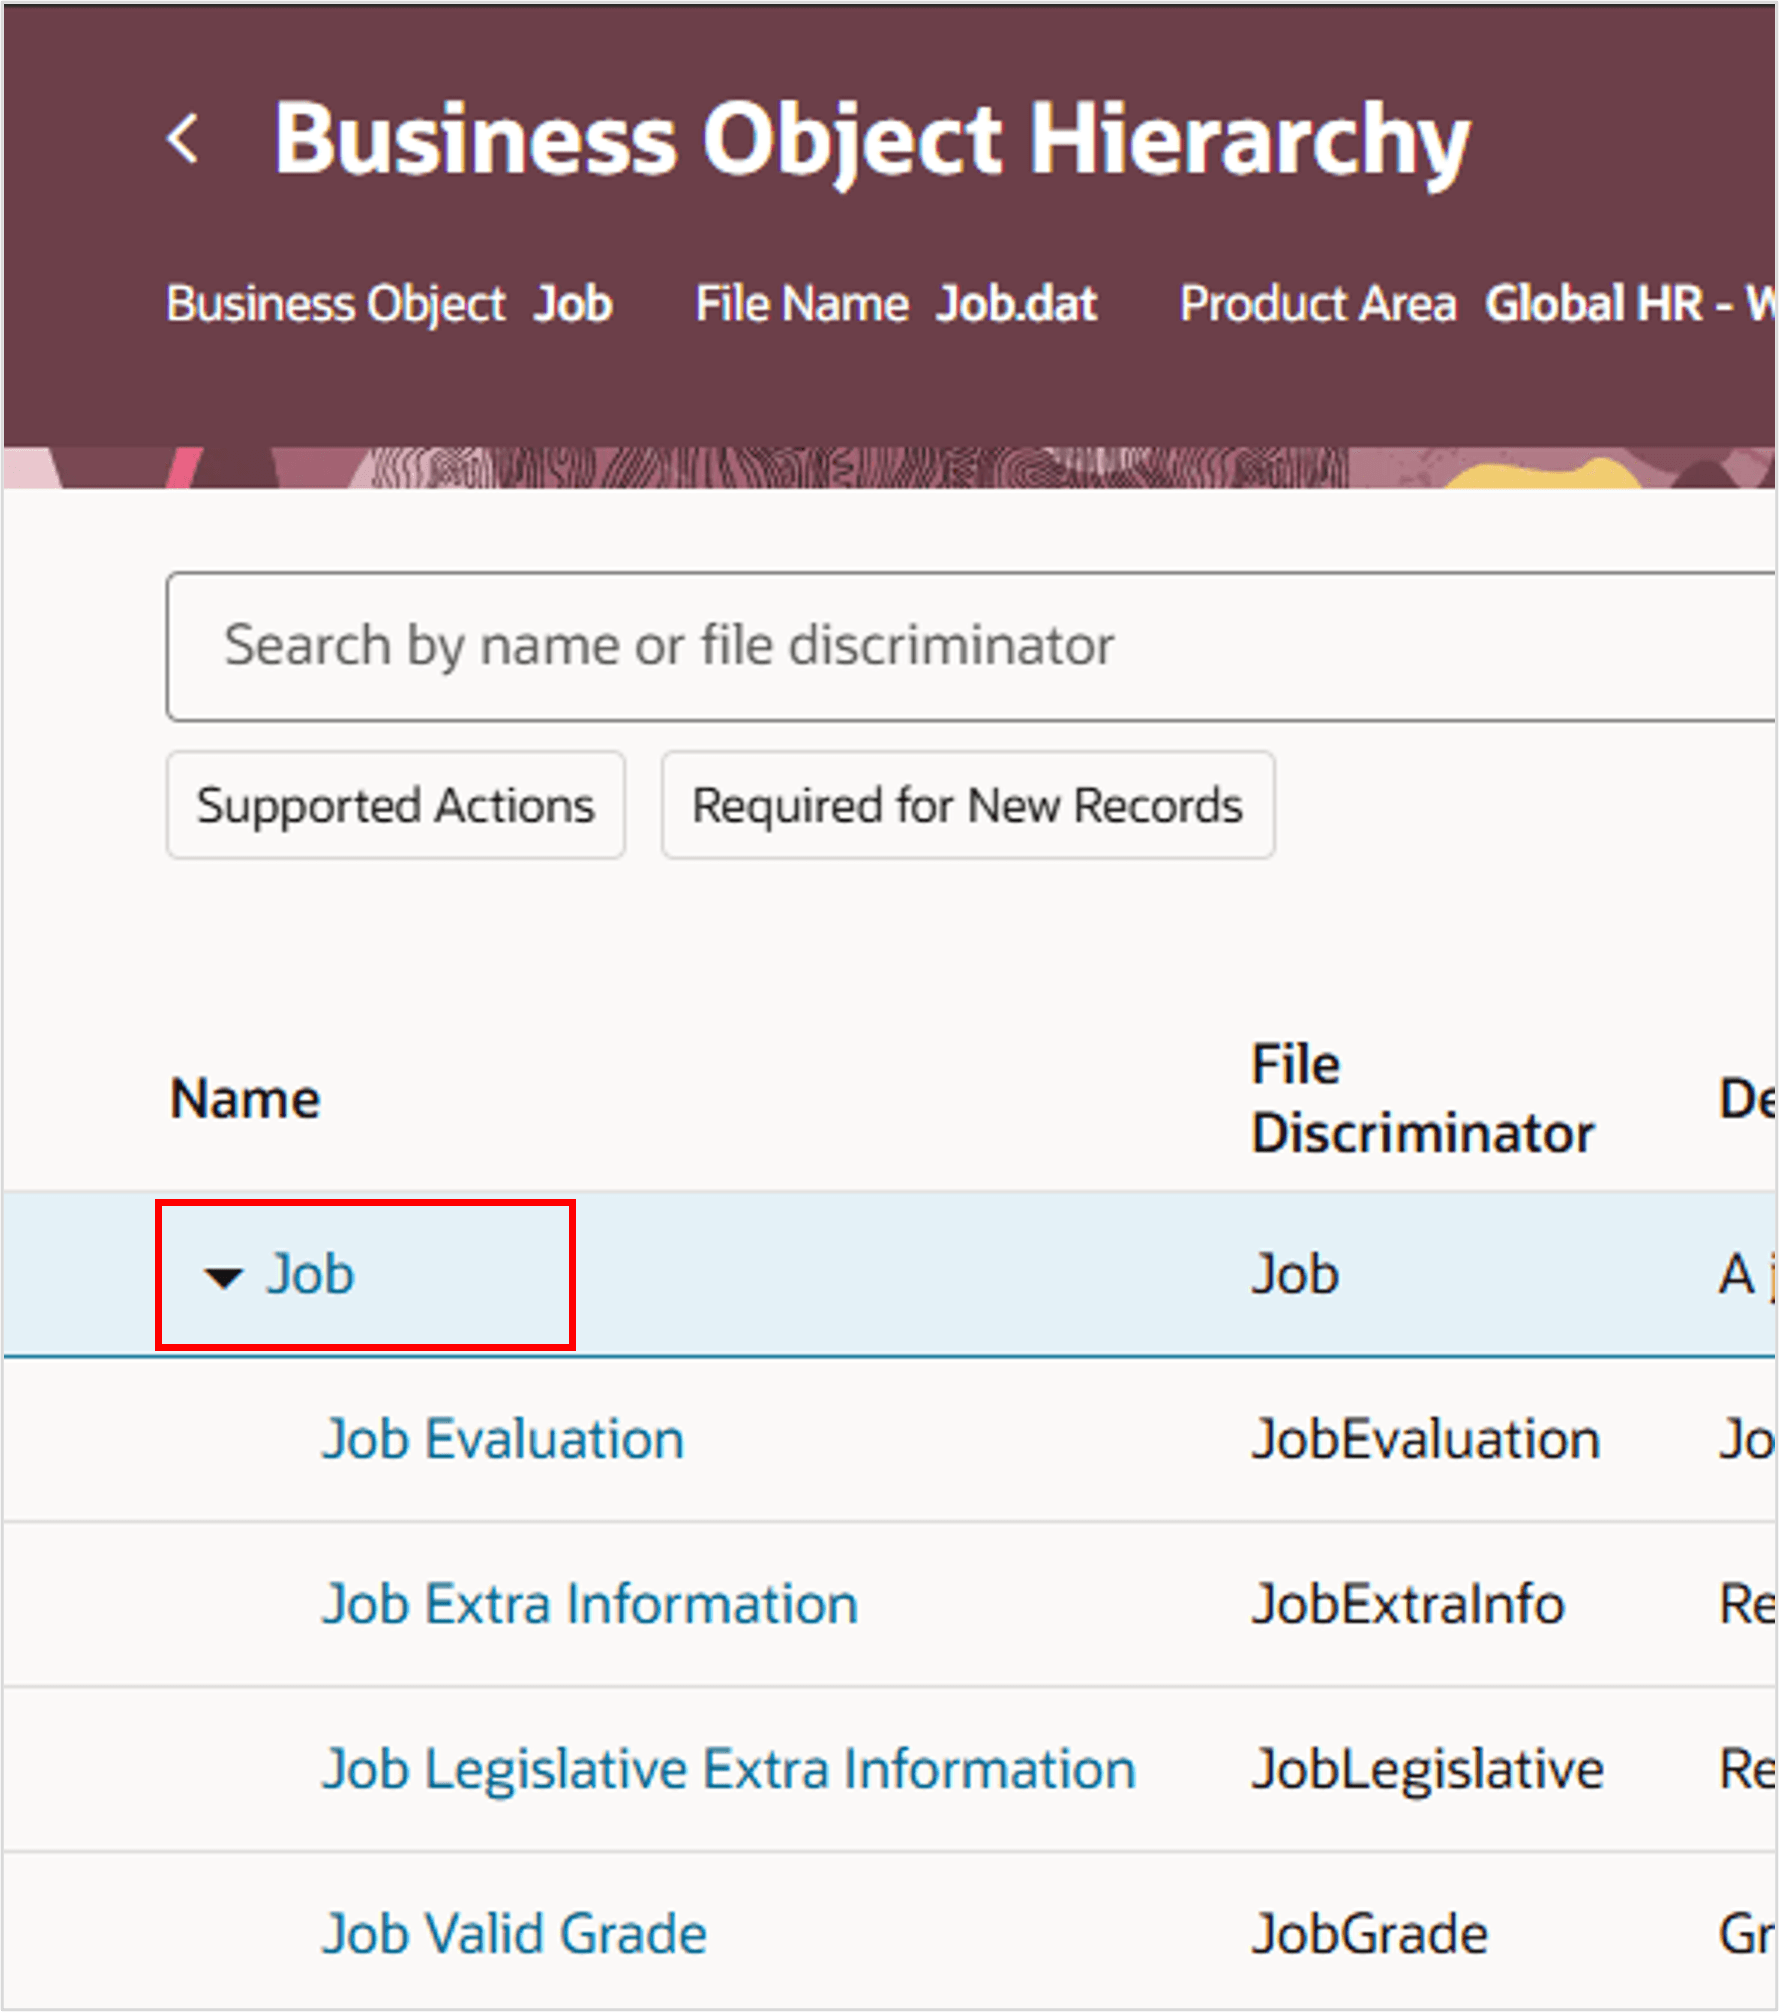Click the Name column header
This screenshot has height=2012, width=1779.
(x=245, y=1097)
